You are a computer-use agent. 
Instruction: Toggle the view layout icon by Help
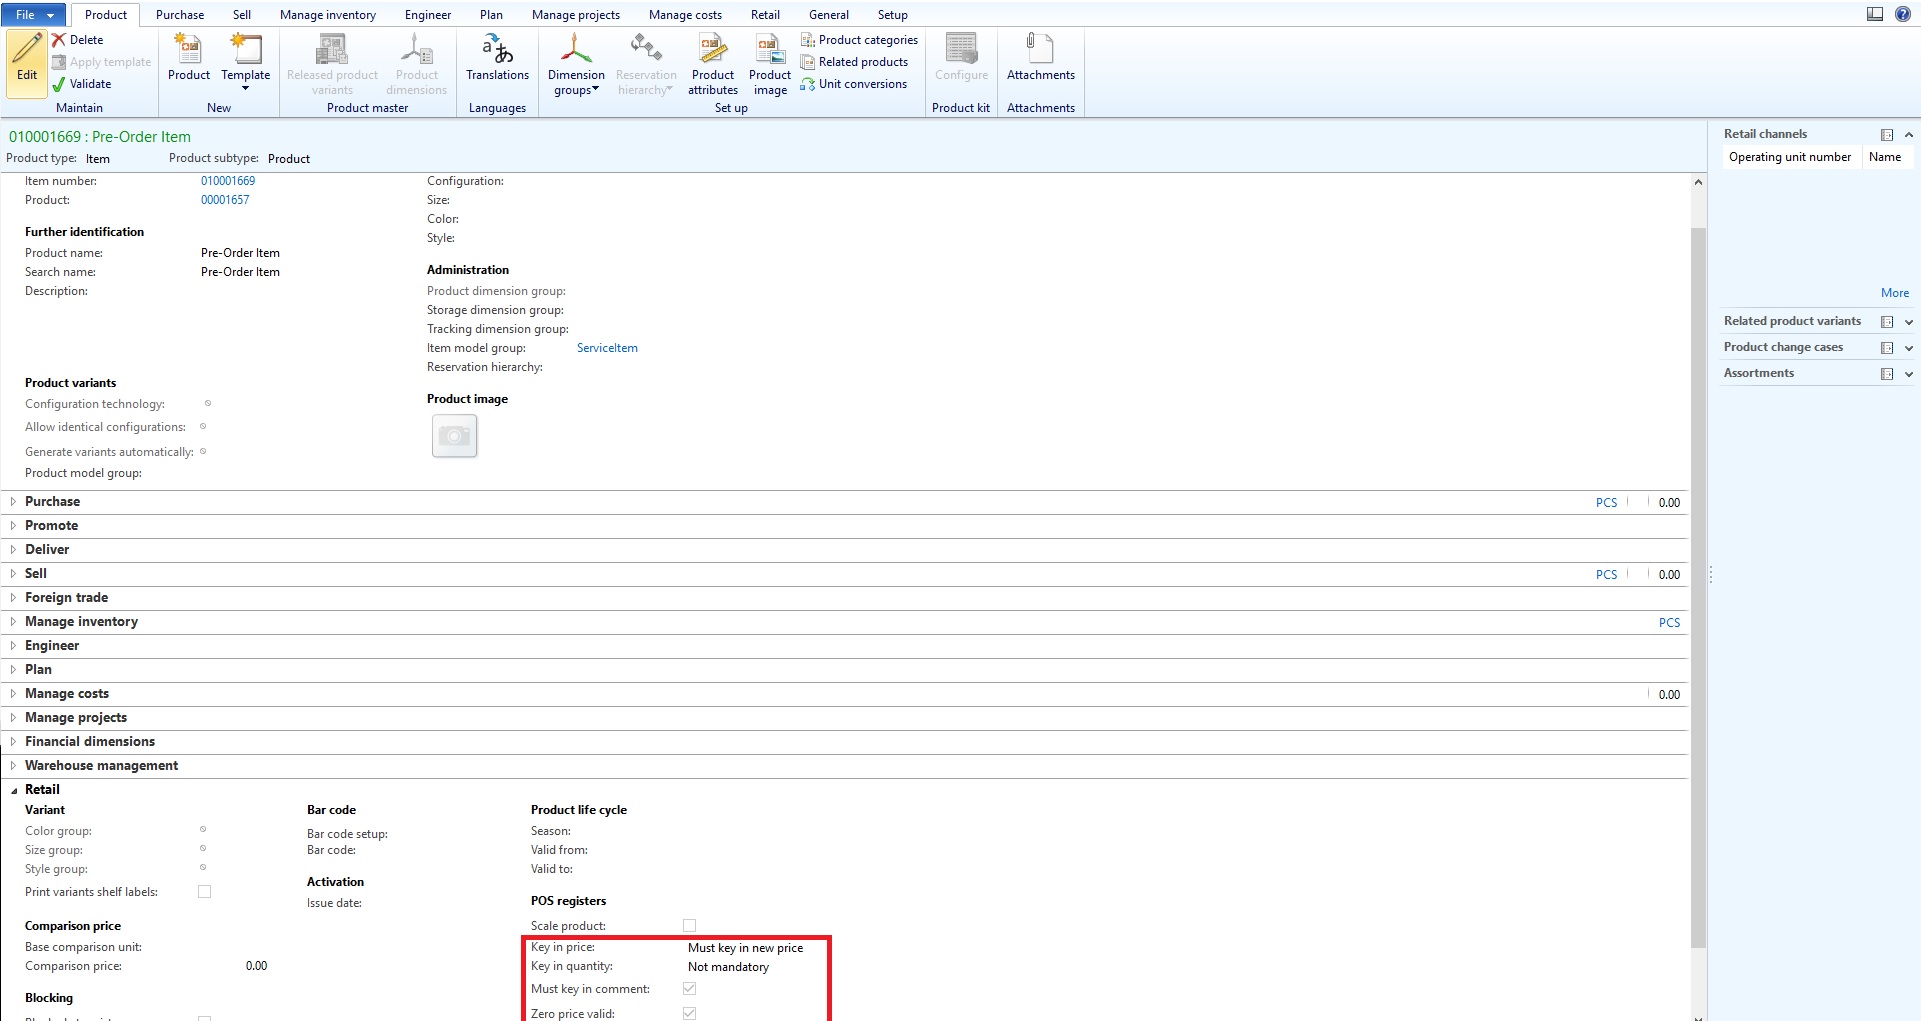pyautogui.click(x=1875, y=14)
